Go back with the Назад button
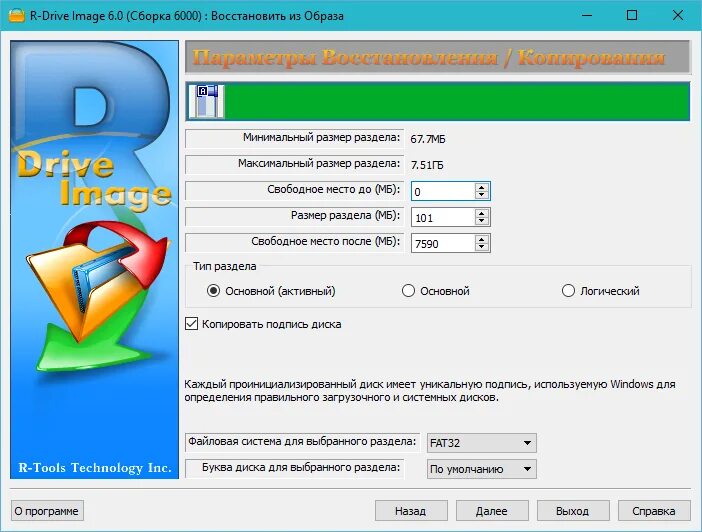702x532 pixels. click(411, 511)
